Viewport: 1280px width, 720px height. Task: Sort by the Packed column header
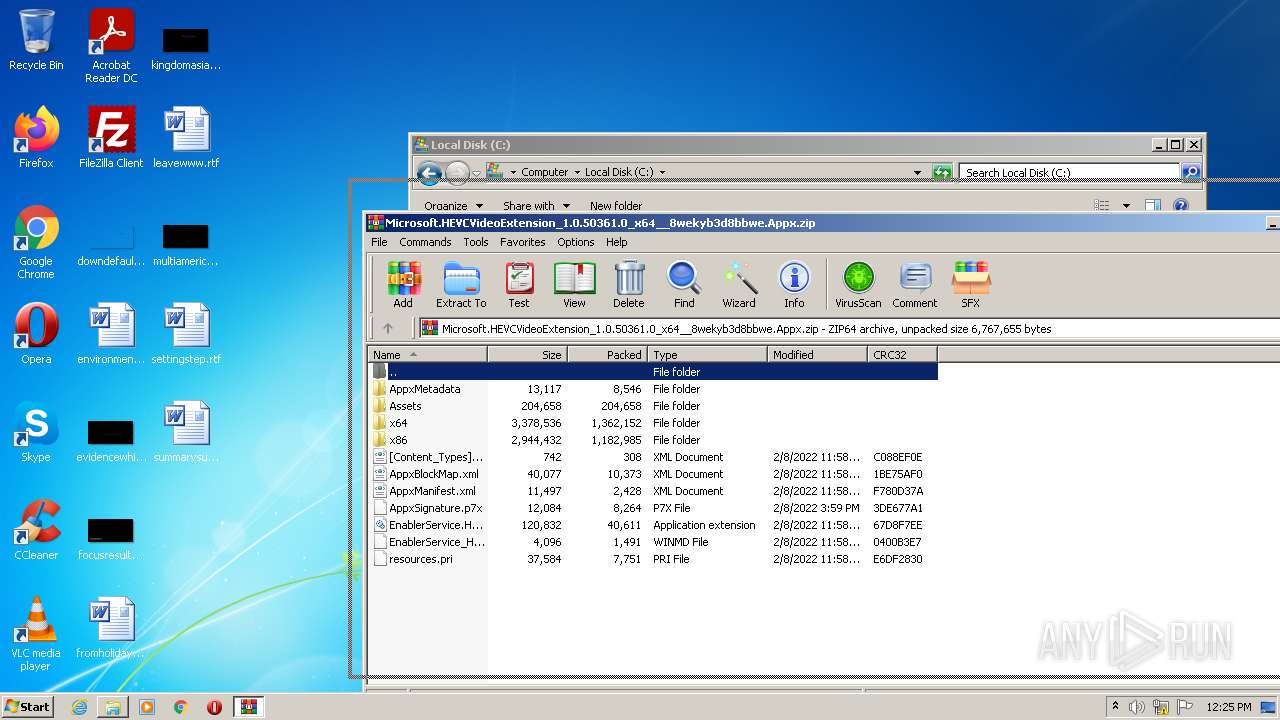[607, 355]
